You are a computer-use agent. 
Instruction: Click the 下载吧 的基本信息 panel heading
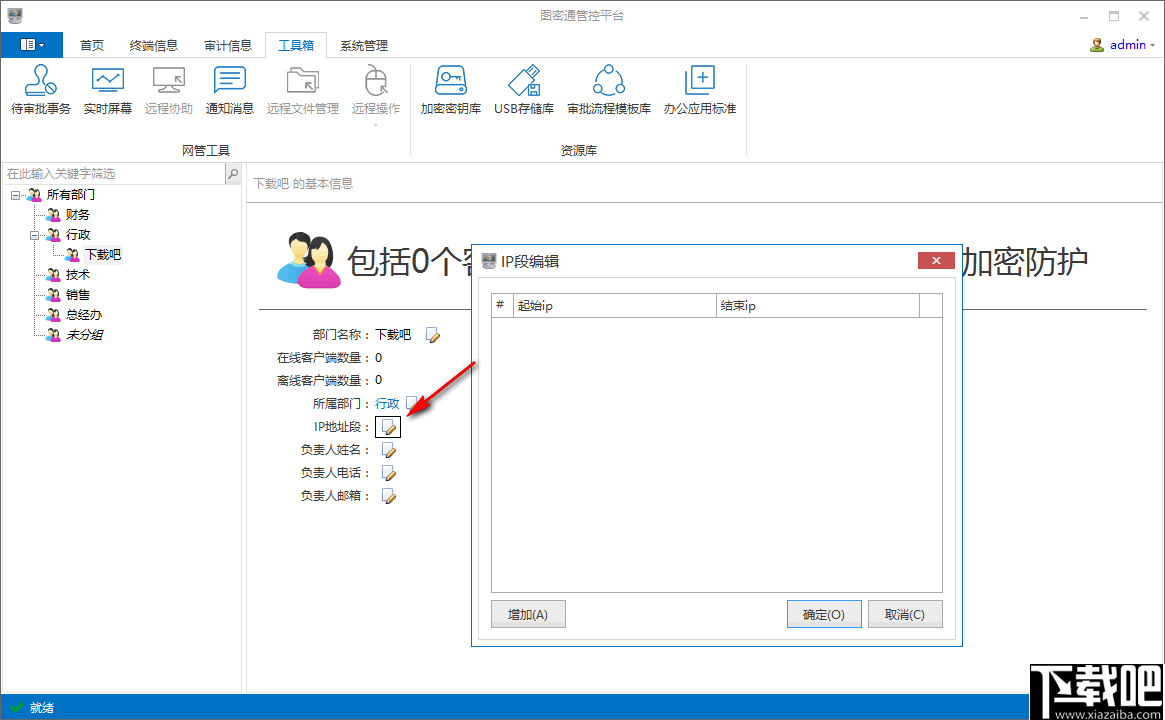point(303,184)
